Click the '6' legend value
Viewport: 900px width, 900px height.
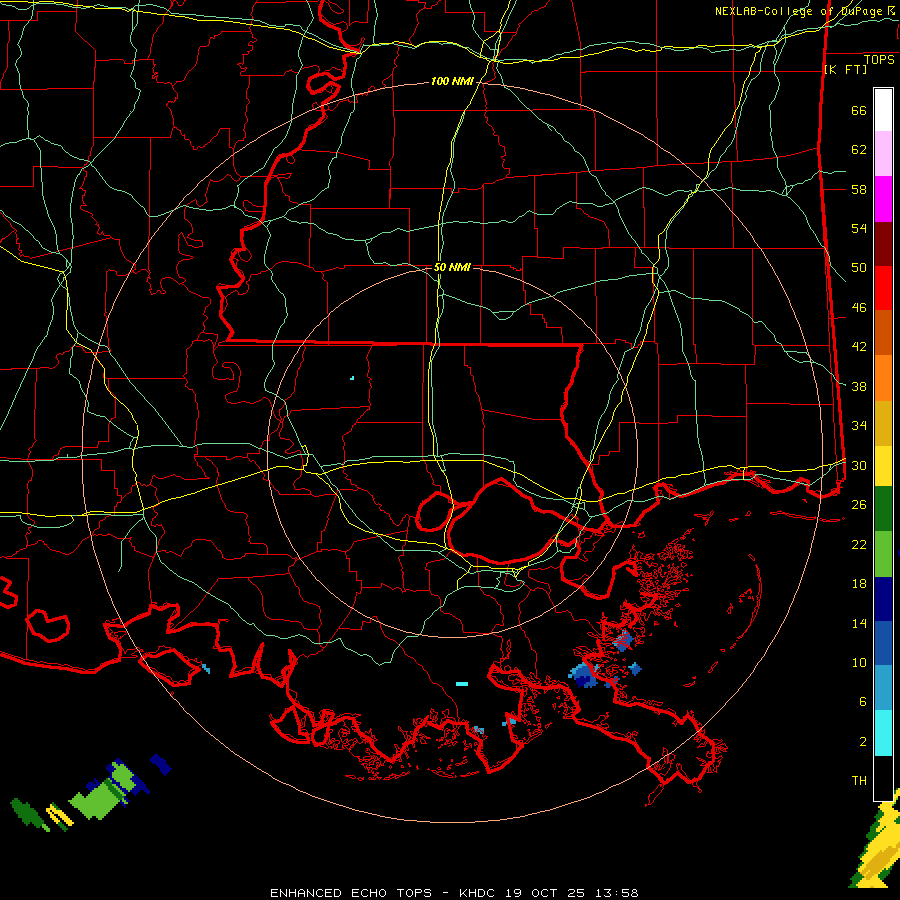(x=862, y=702)
